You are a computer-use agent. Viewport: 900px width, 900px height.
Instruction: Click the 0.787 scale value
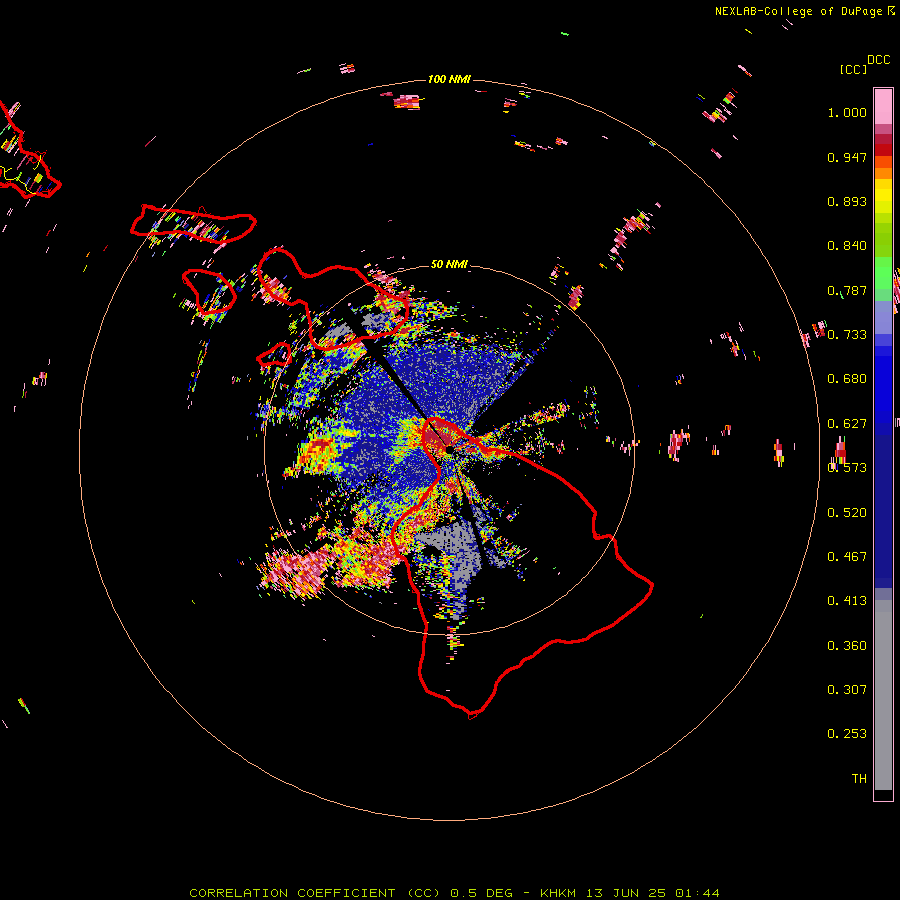click(x=847, y=290)
